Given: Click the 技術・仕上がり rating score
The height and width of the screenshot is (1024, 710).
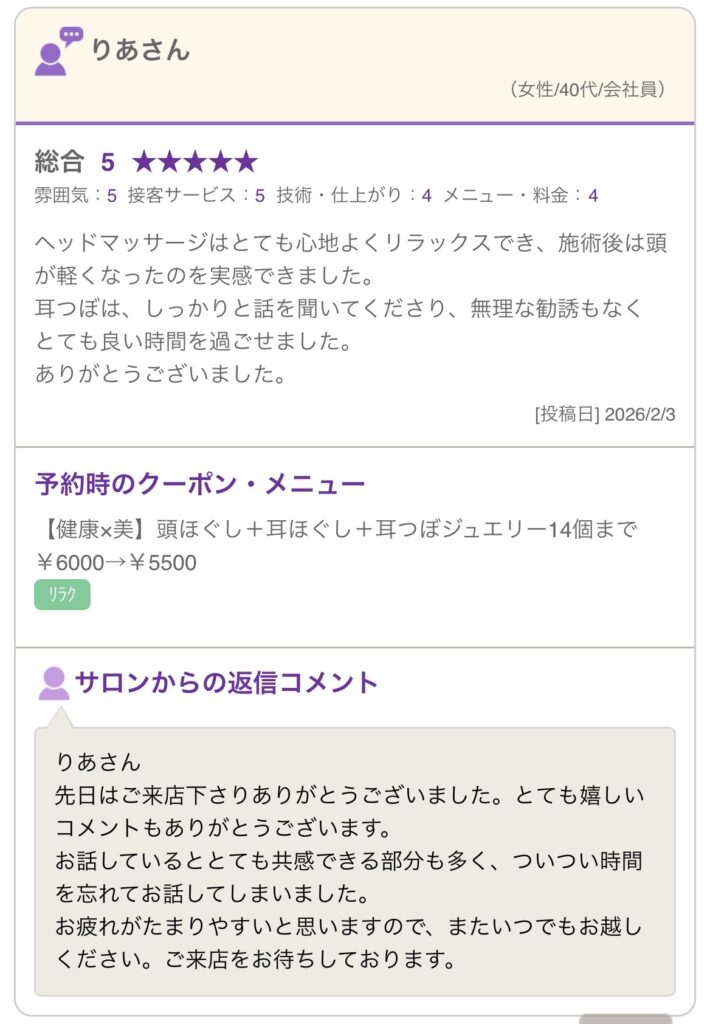Looking at the screenshot, I should [354, 196].
